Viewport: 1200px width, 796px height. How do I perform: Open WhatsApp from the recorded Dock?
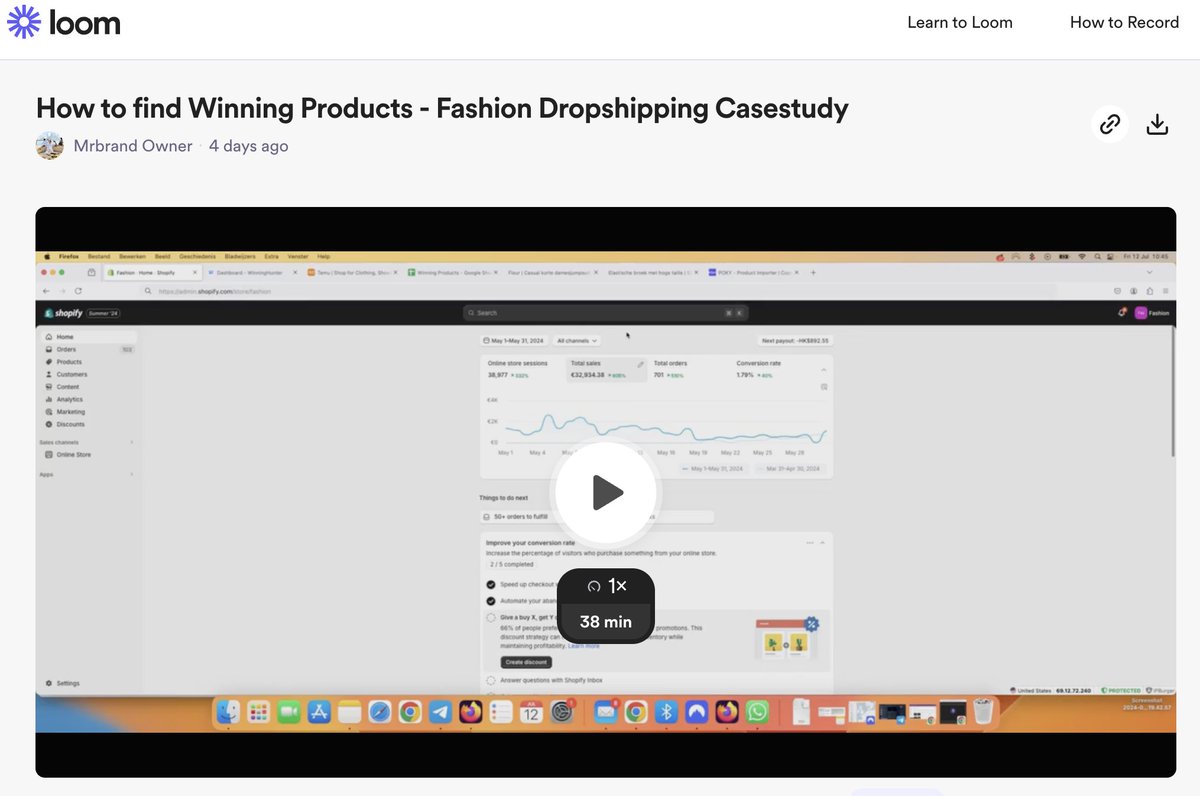(x=757, y=712)
